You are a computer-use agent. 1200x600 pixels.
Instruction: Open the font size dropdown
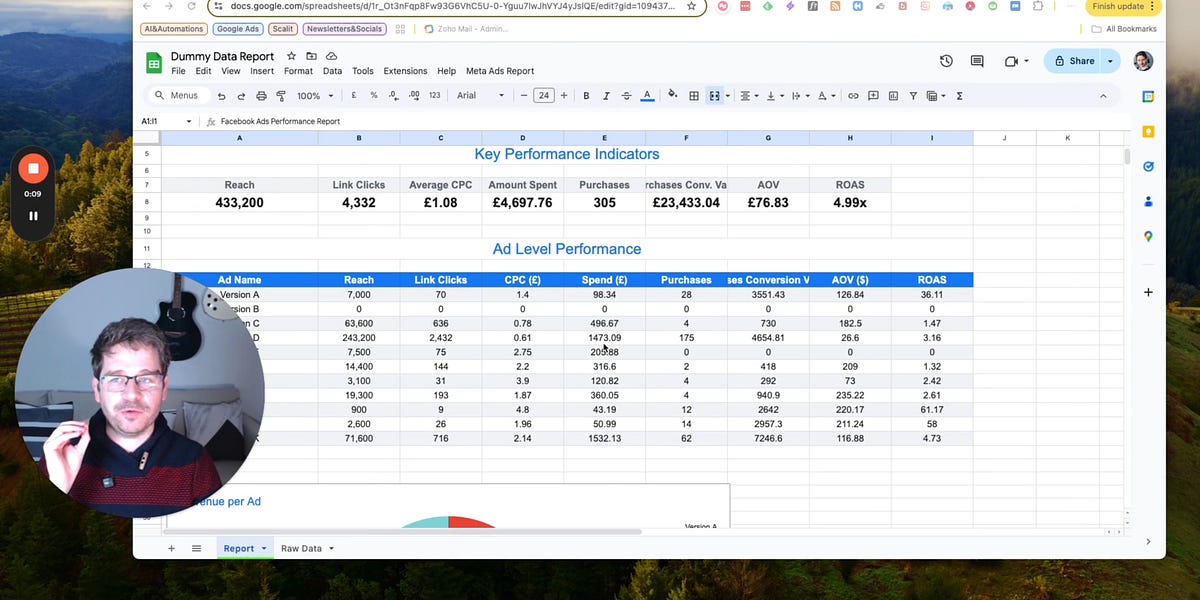[x=546, y=96]
